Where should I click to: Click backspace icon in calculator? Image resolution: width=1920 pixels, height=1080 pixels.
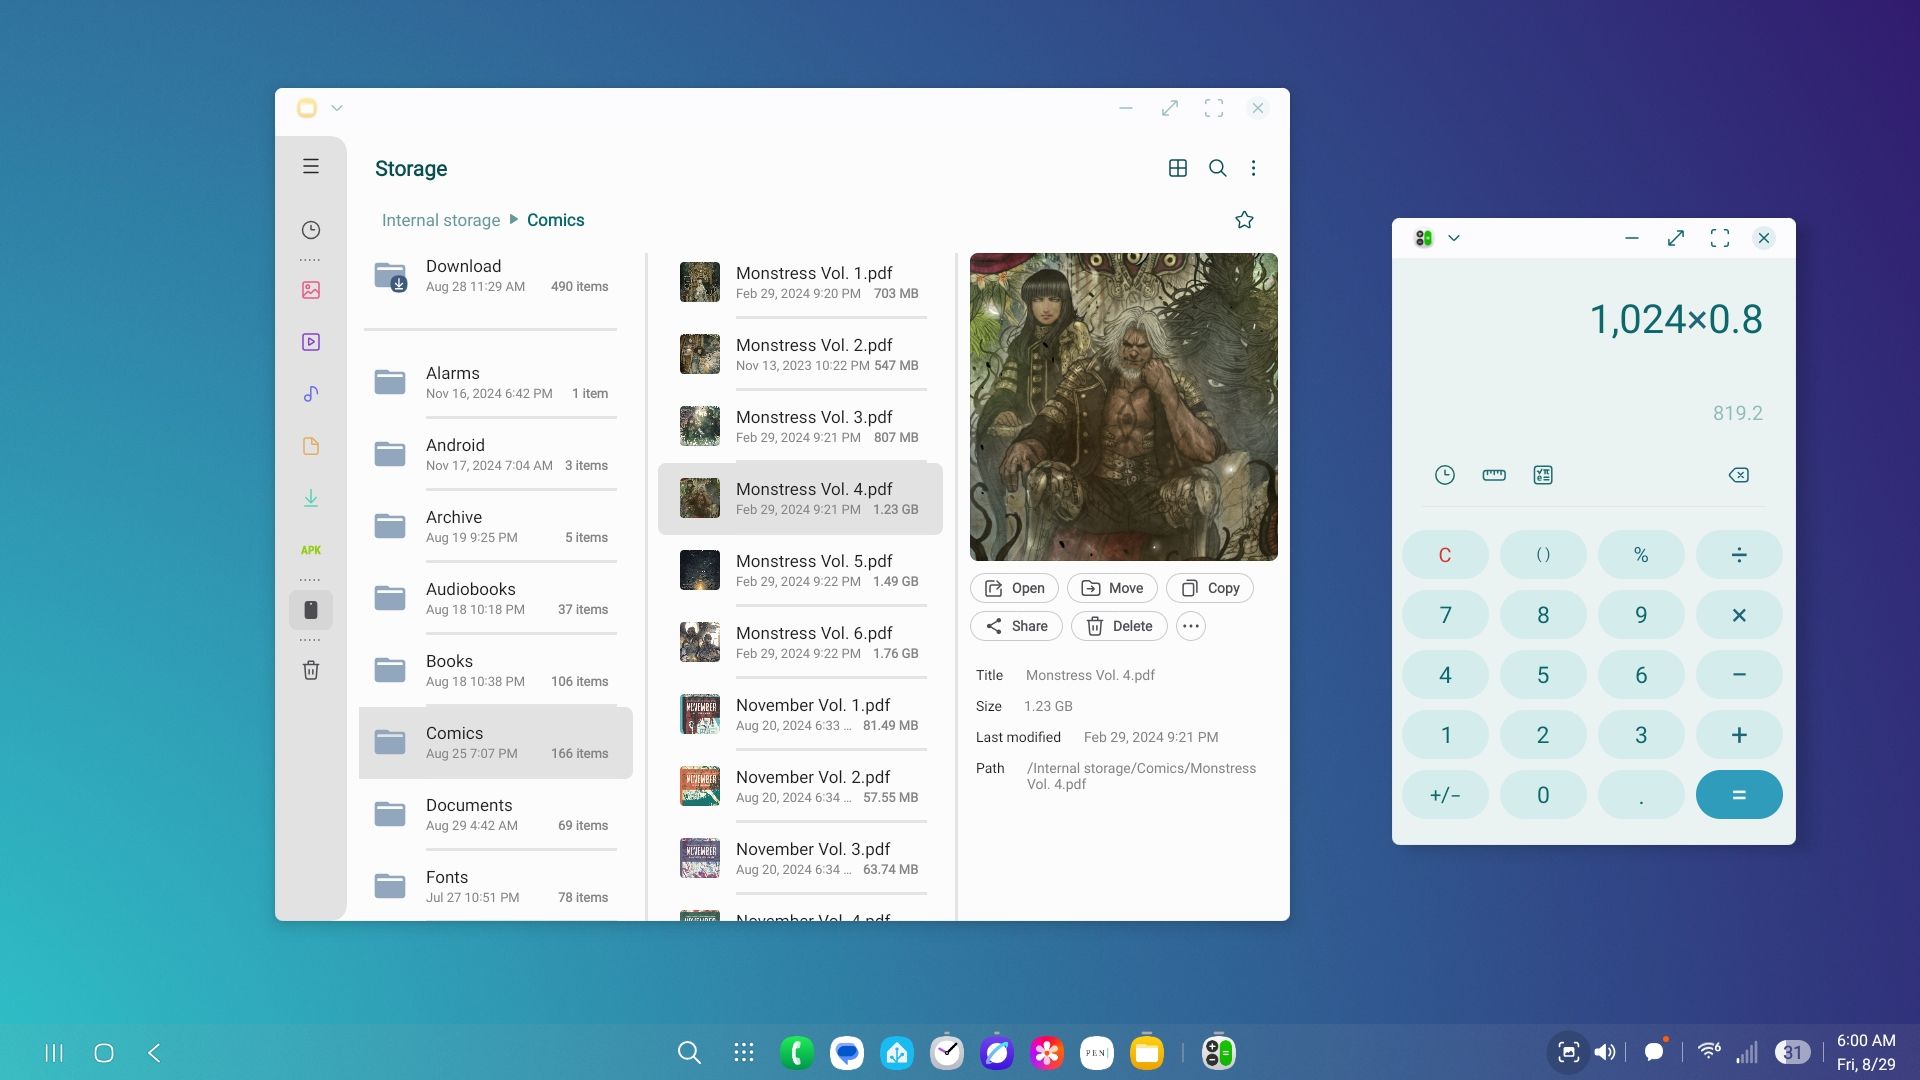pyautogui.click(x=1738, y=475)
